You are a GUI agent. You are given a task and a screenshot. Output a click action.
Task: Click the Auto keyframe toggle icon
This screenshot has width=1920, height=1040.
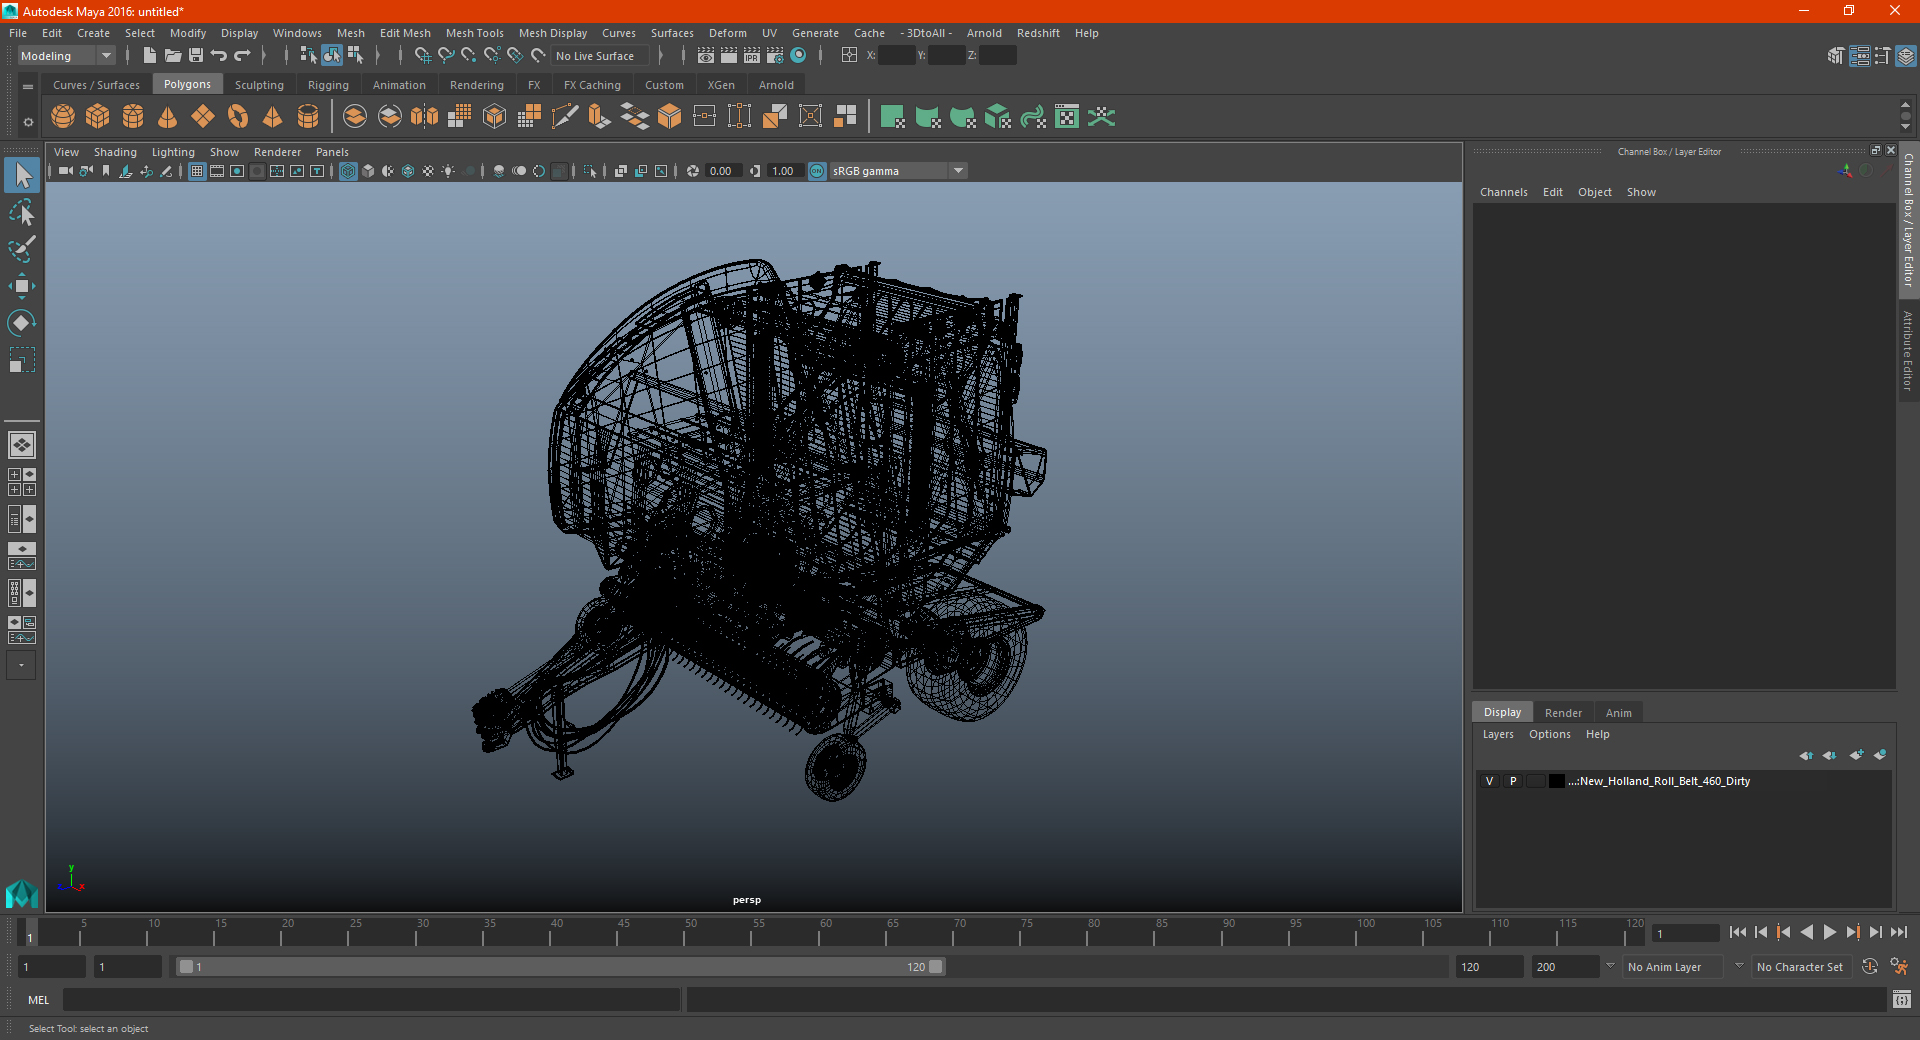(1870, 967)
